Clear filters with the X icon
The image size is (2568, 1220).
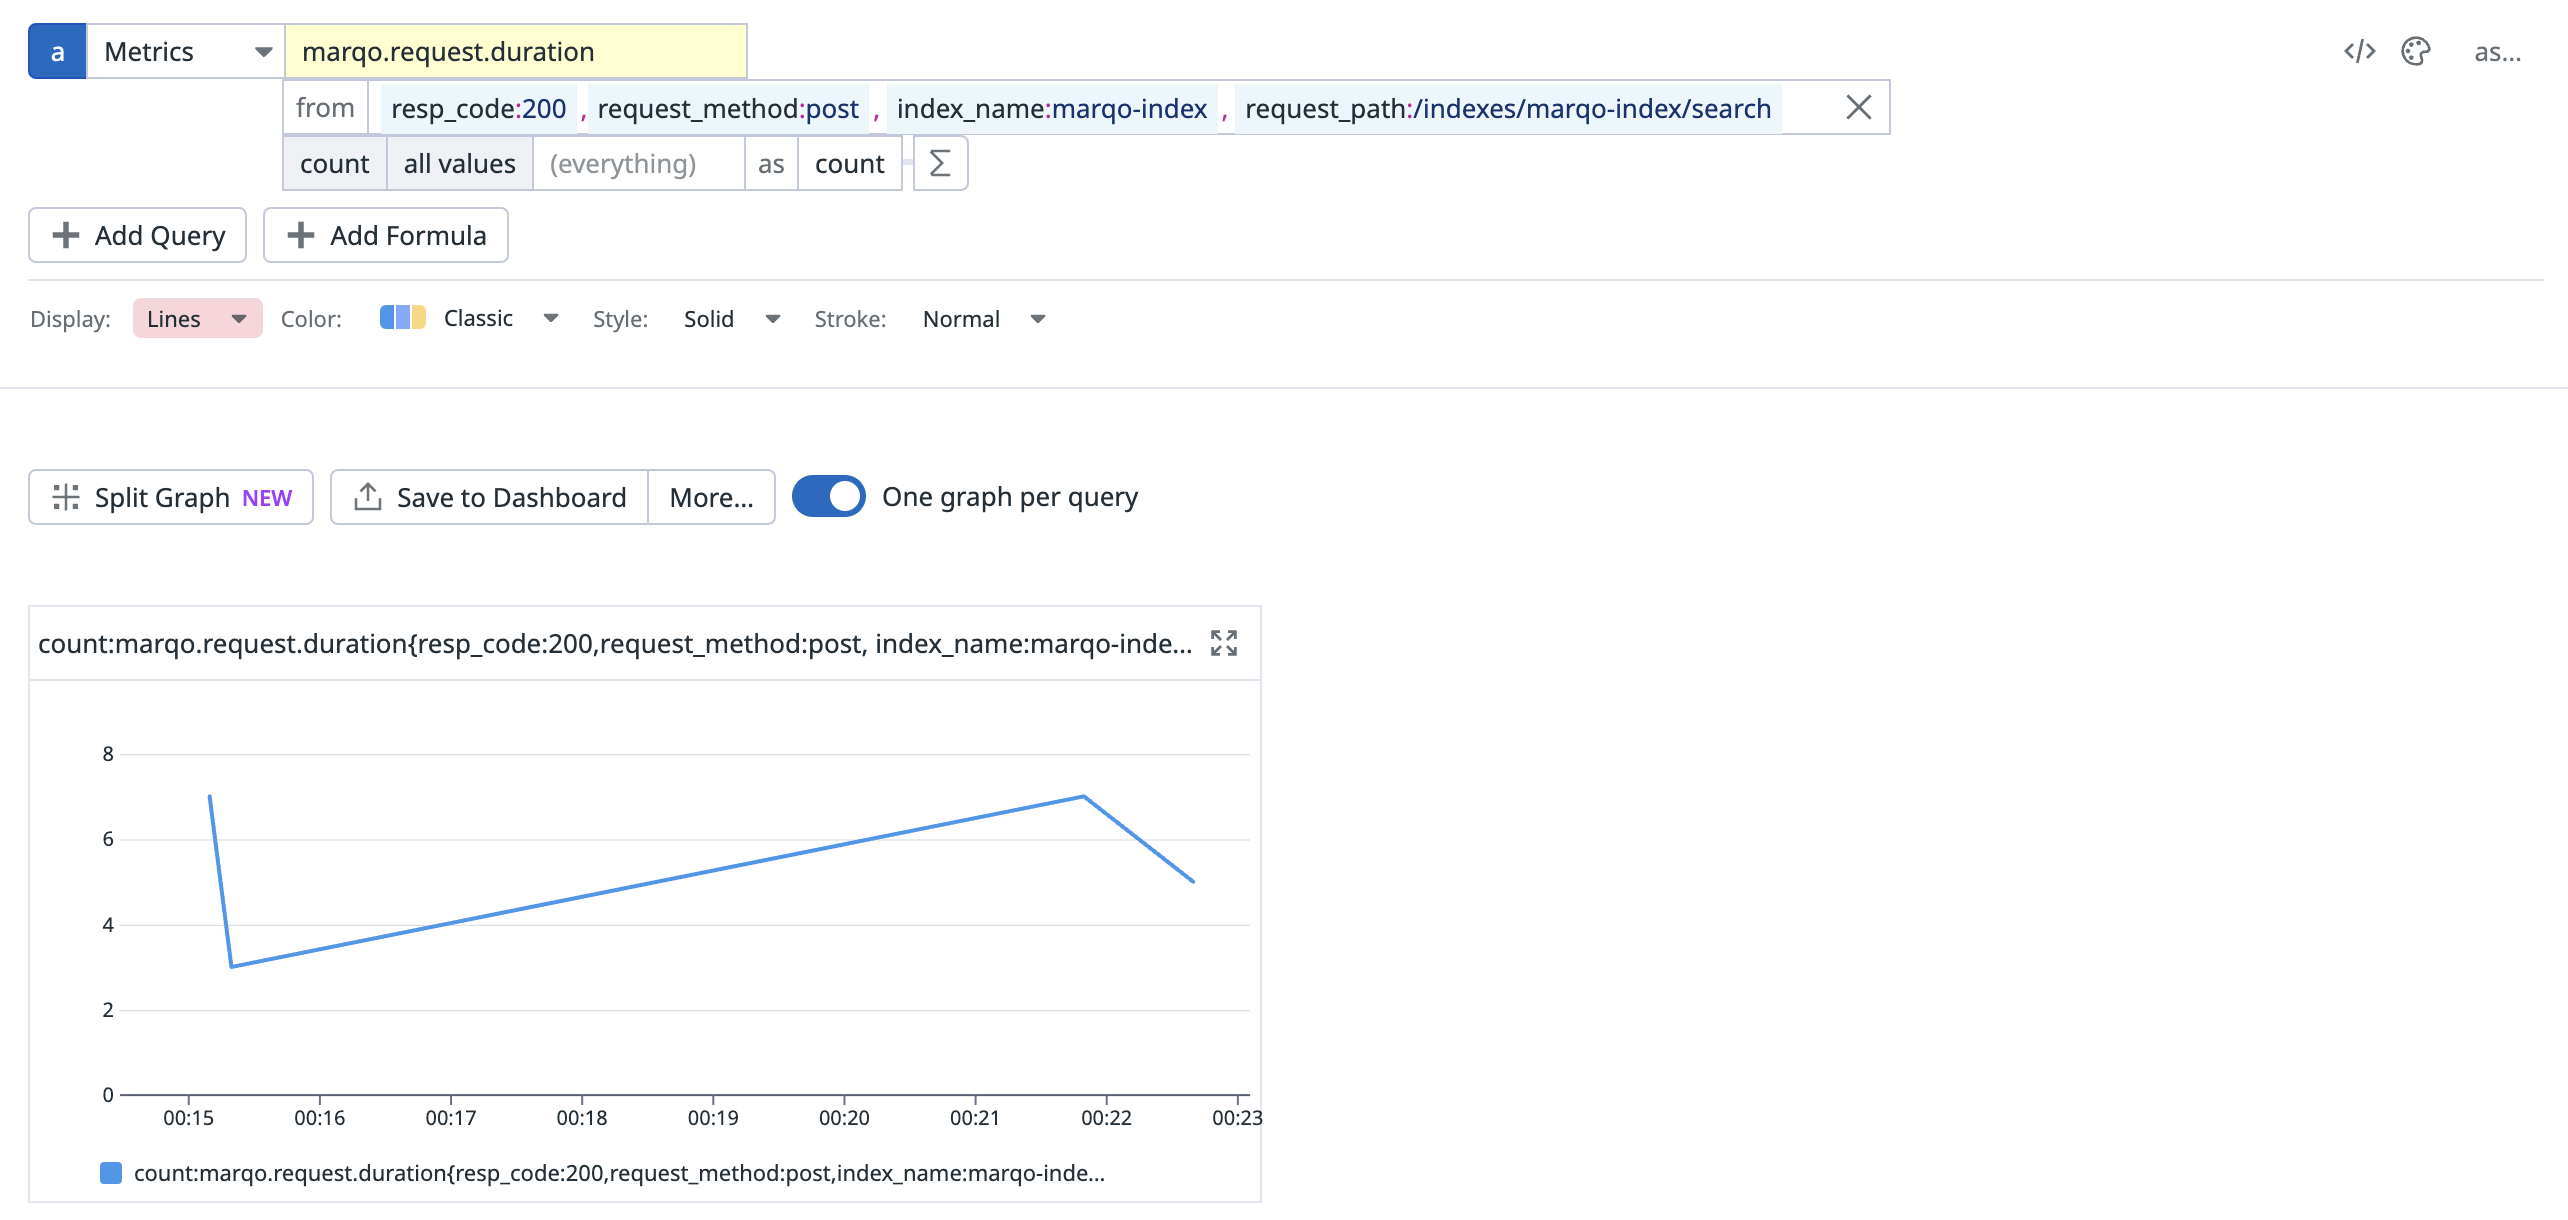point(1858,108)
